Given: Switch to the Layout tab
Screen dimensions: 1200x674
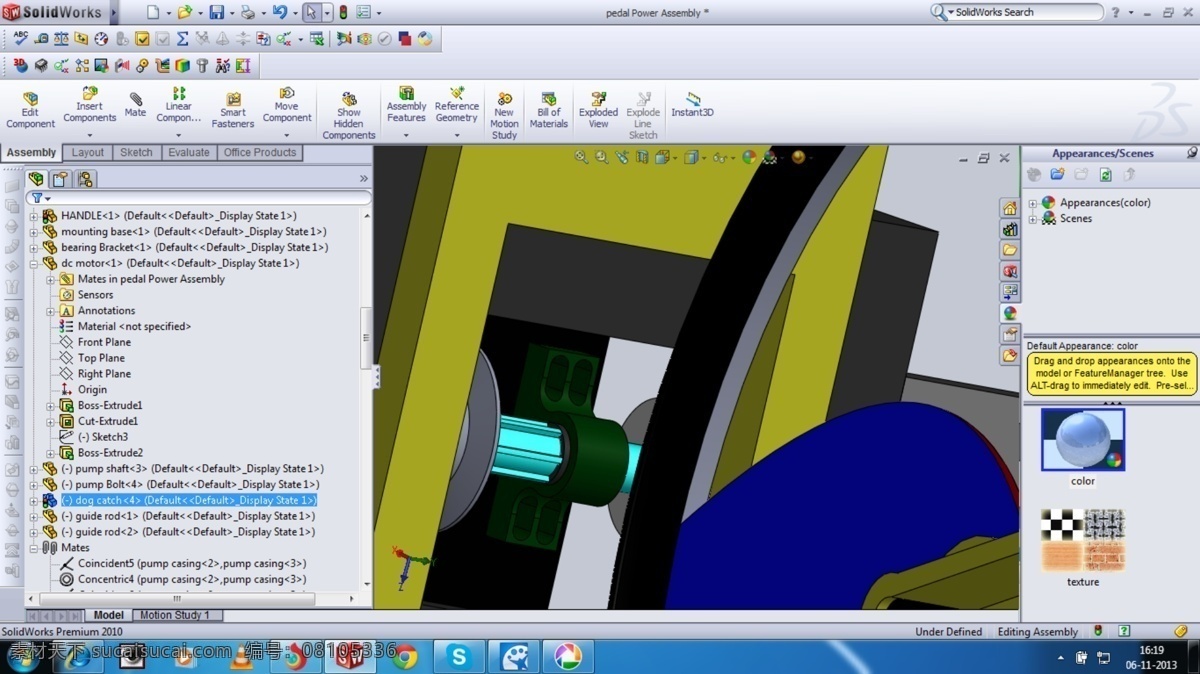Looking at the screenshot, I should coord(88,153).
